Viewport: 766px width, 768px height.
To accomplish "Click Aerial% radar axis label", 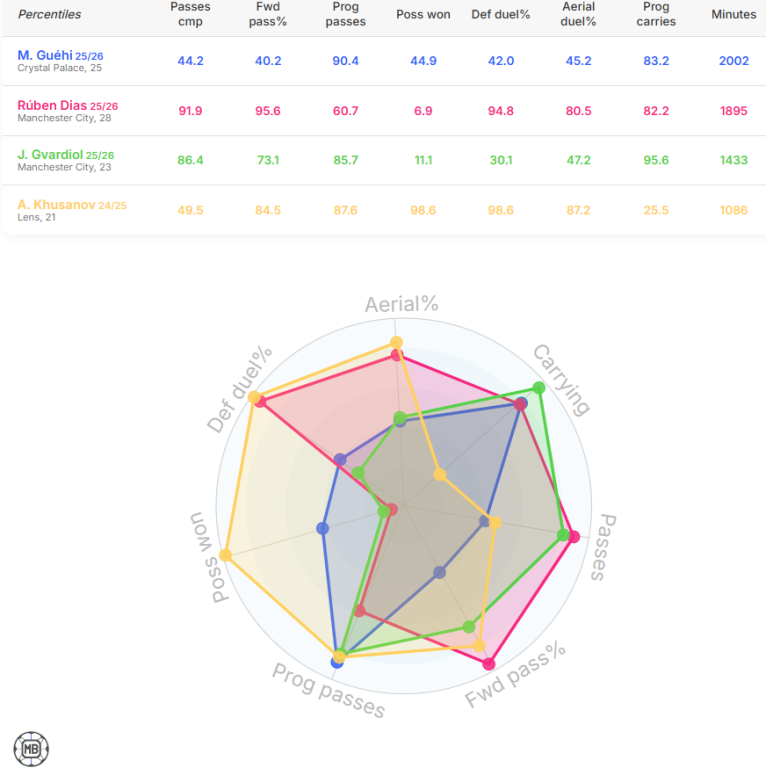I will [401, 304].
